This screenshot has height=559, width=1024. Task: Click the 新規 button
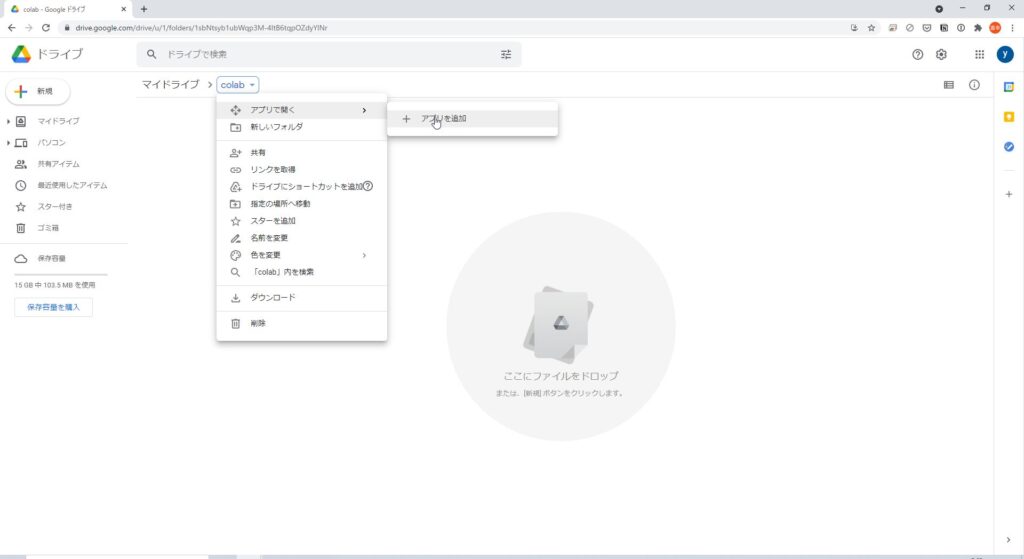point(38,91)
